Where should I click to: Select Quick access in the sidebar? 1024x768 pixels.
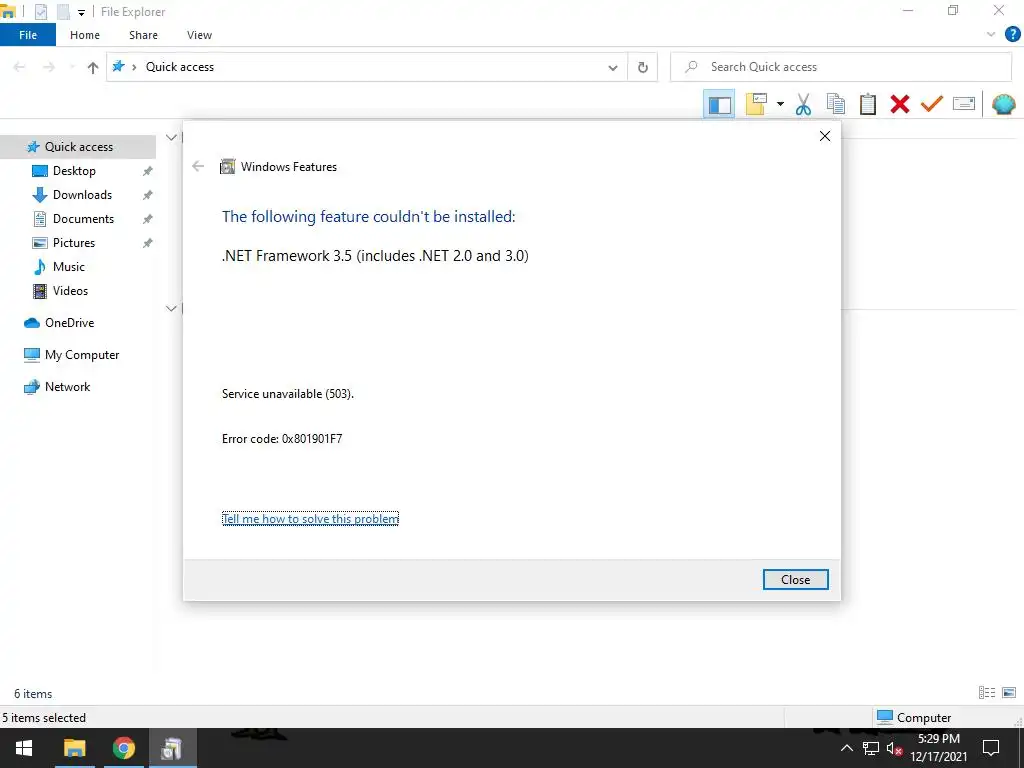pyautogui.click(x=78, y=147)
